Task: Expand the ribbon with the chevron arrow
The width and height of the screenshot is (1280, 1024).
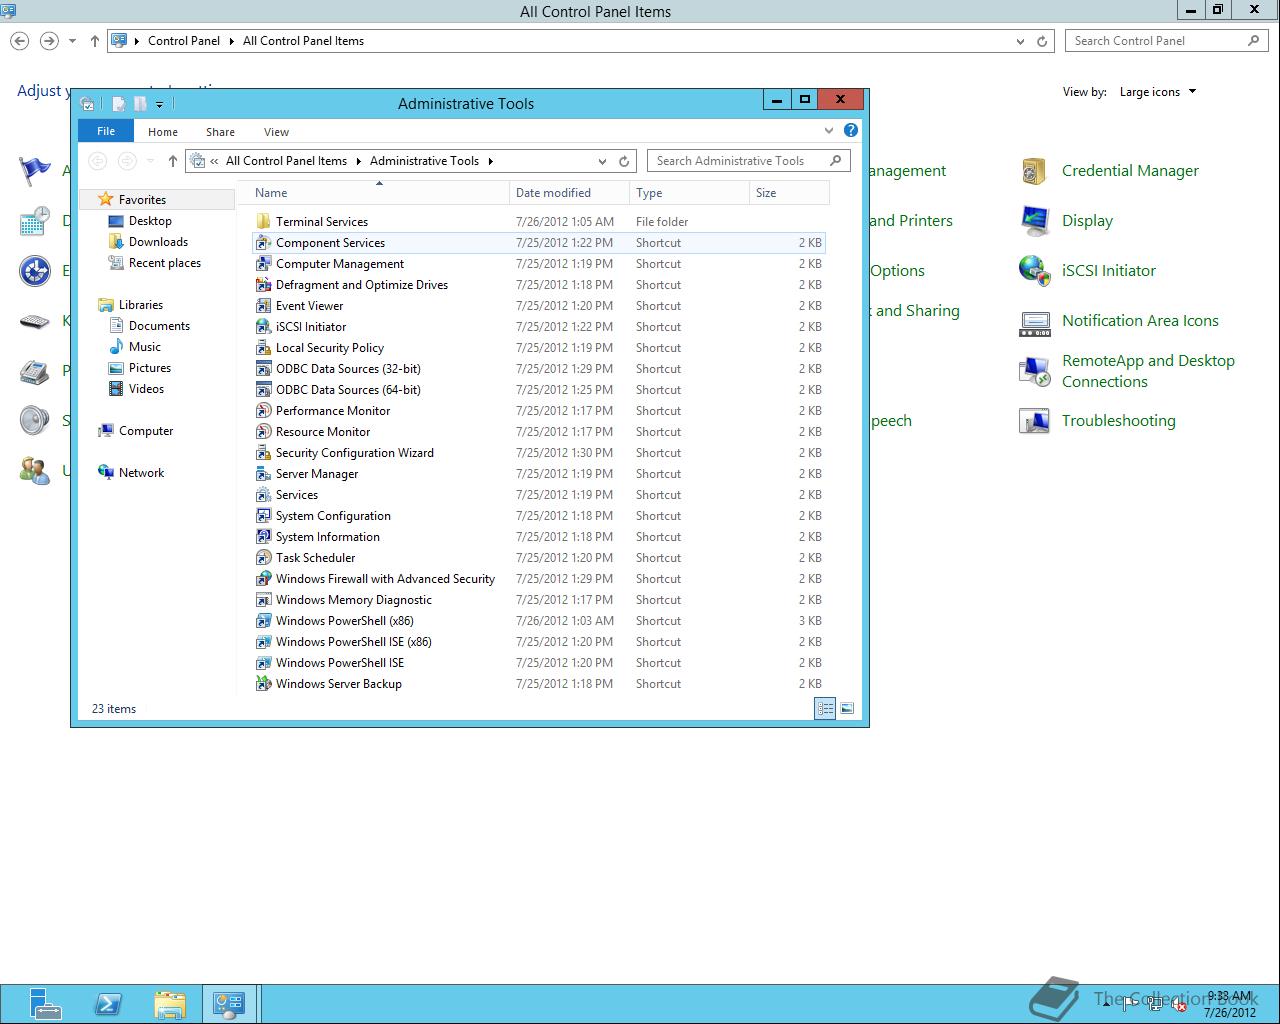Action: [x=828, y=130]
